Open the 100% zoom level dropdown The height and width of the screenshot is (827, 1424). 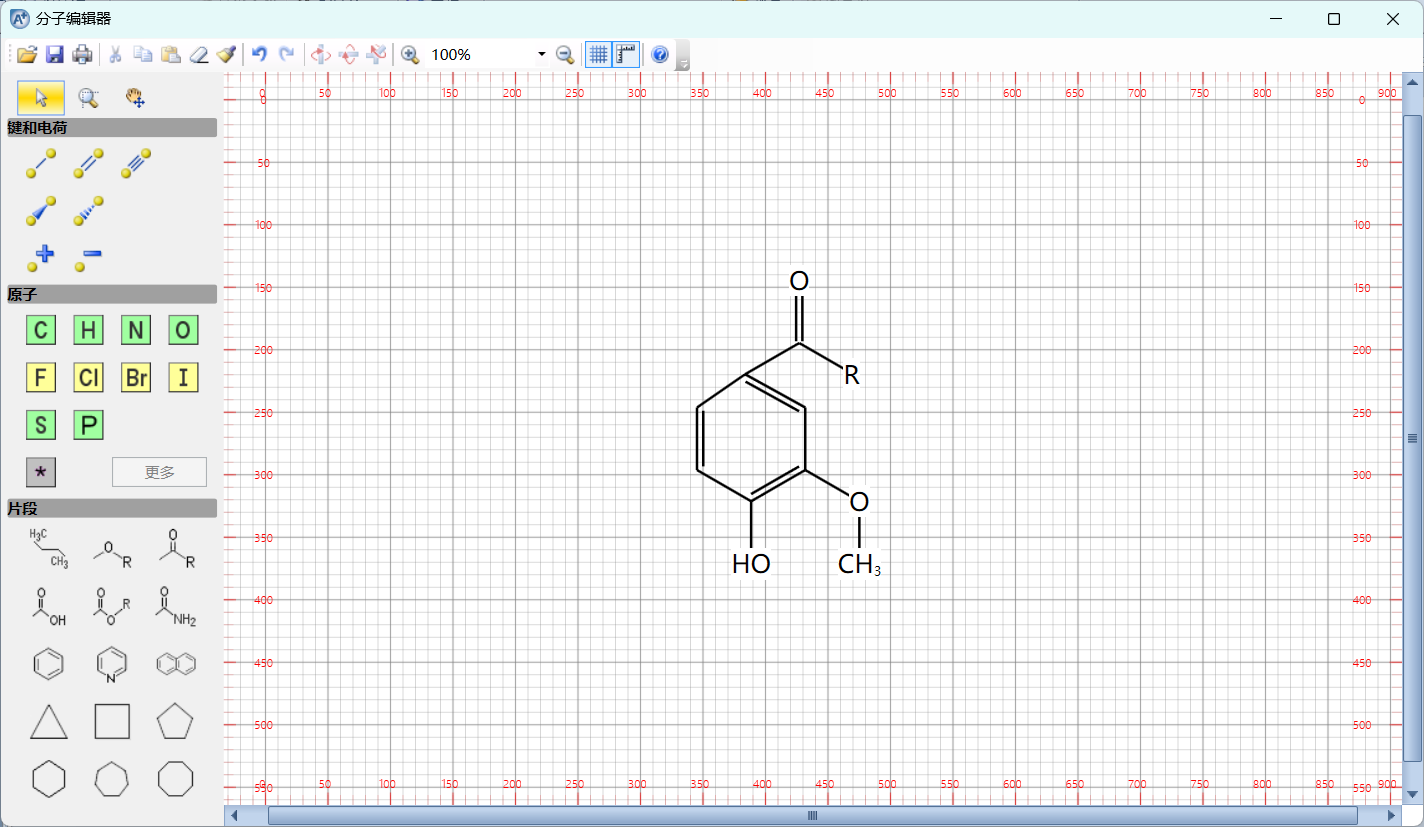click(541, 55)
